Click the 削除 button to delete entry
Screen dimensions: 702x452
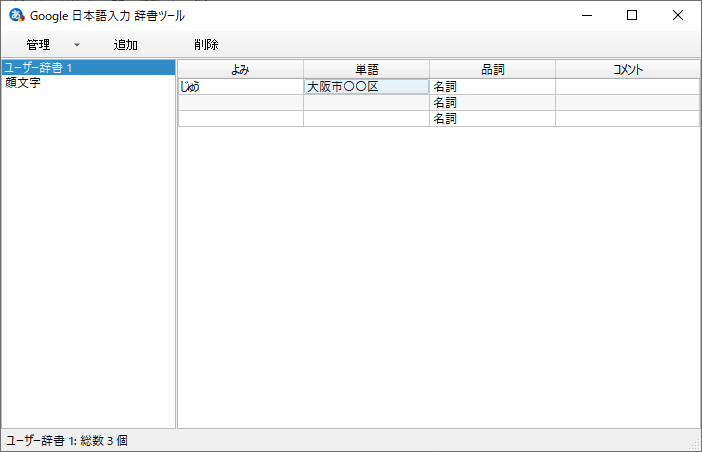coord(206,44)
